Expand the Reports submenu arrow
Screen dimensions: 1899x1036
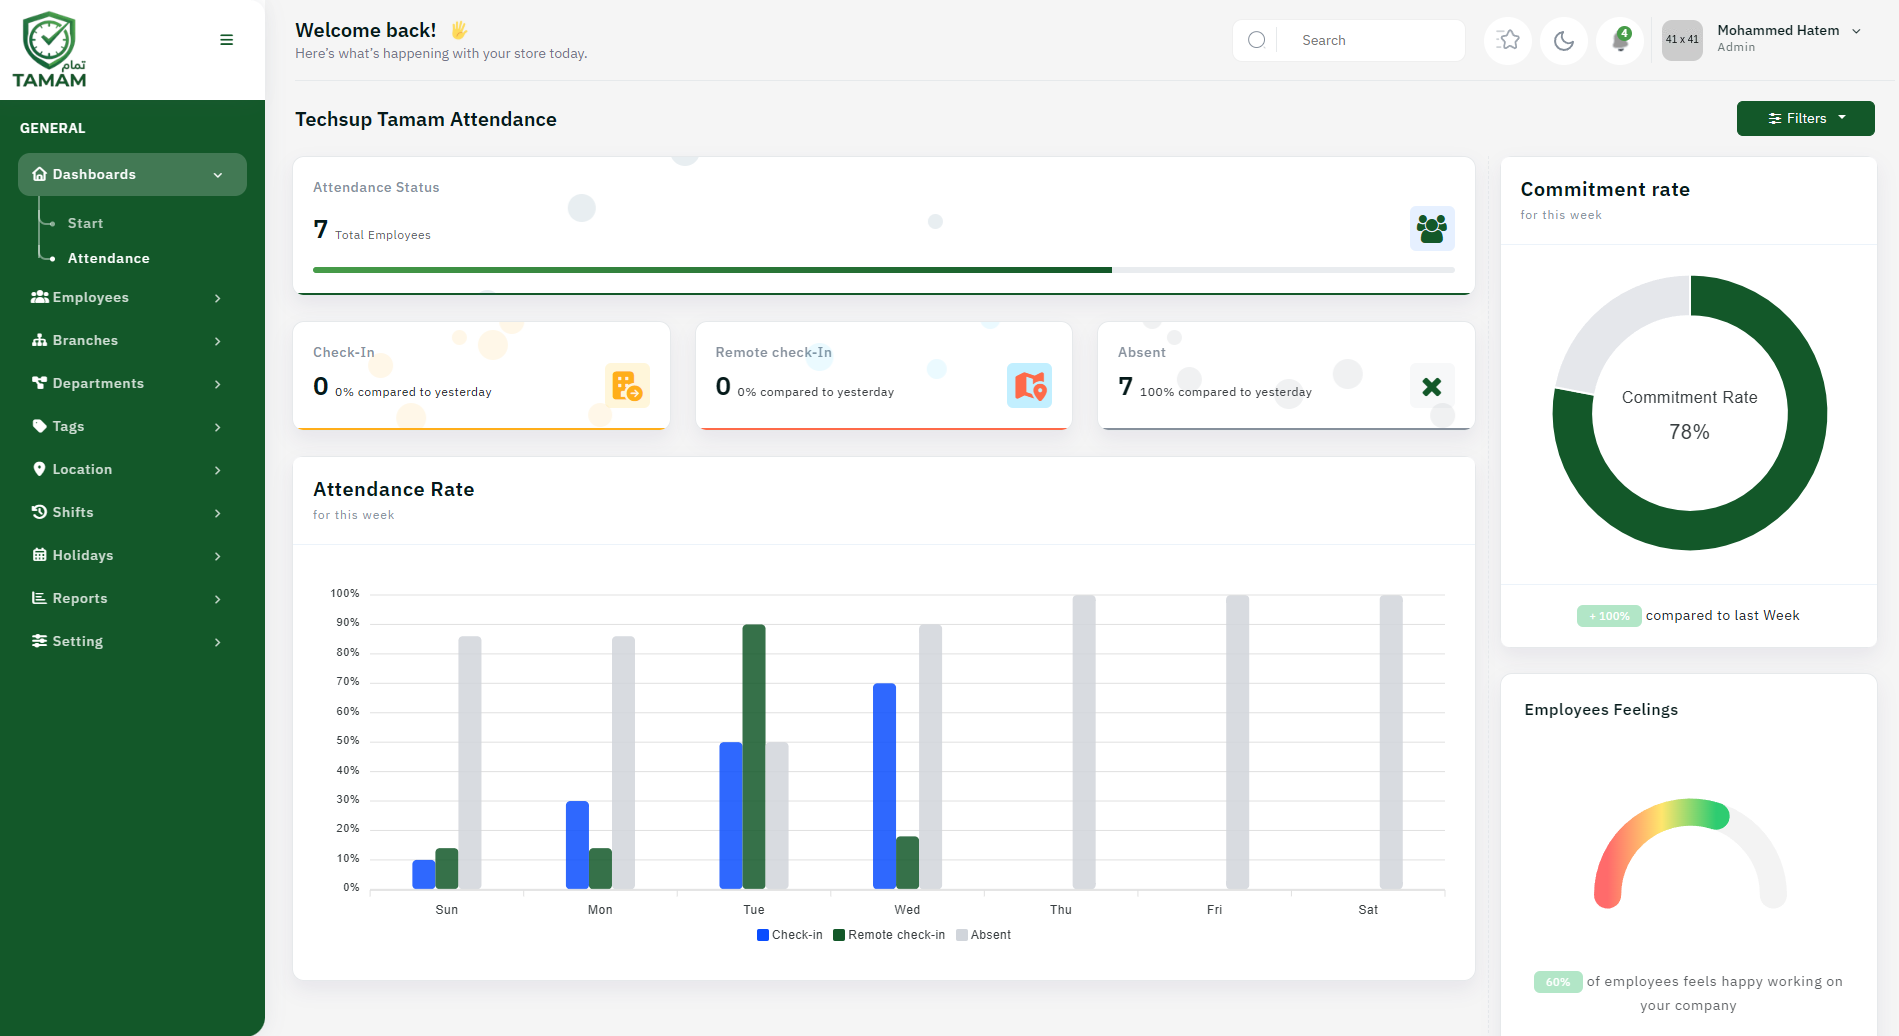tap(218, 599)
